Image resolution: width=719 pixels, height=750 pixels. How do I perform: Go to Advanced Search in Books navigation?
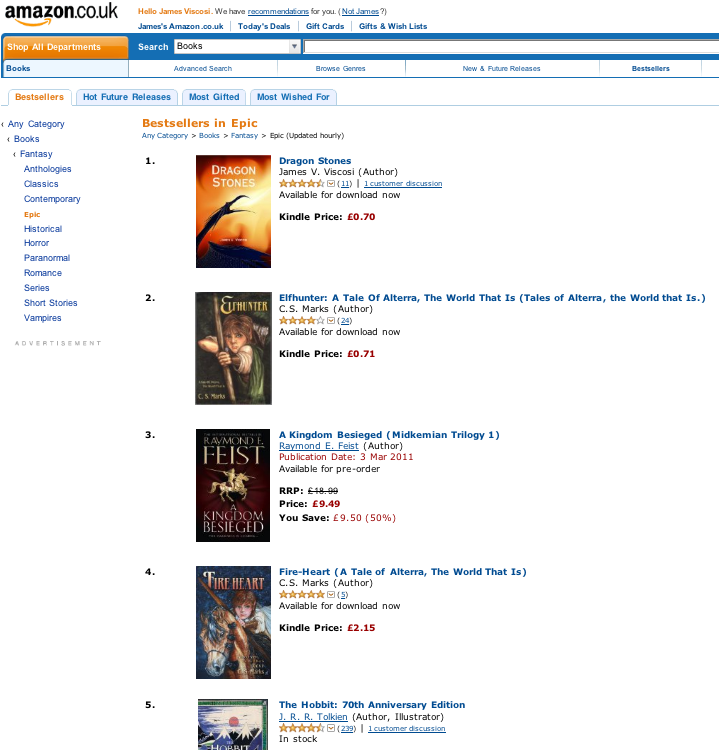pyautogui.click(x=203, y=69)
